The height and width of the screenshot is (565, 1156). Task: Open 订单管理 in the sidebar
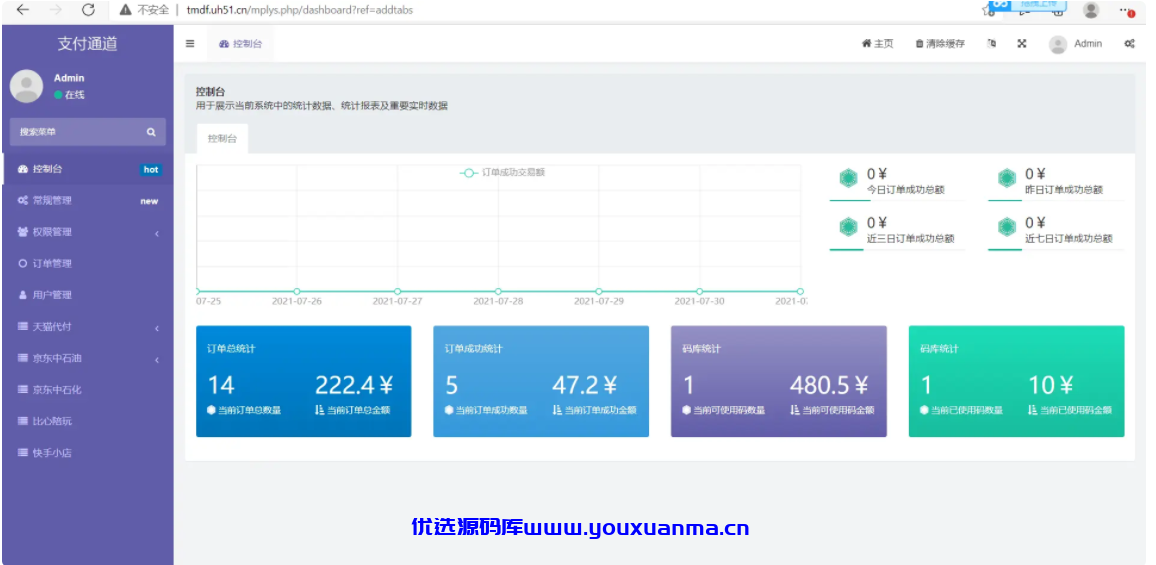[88, 263]
